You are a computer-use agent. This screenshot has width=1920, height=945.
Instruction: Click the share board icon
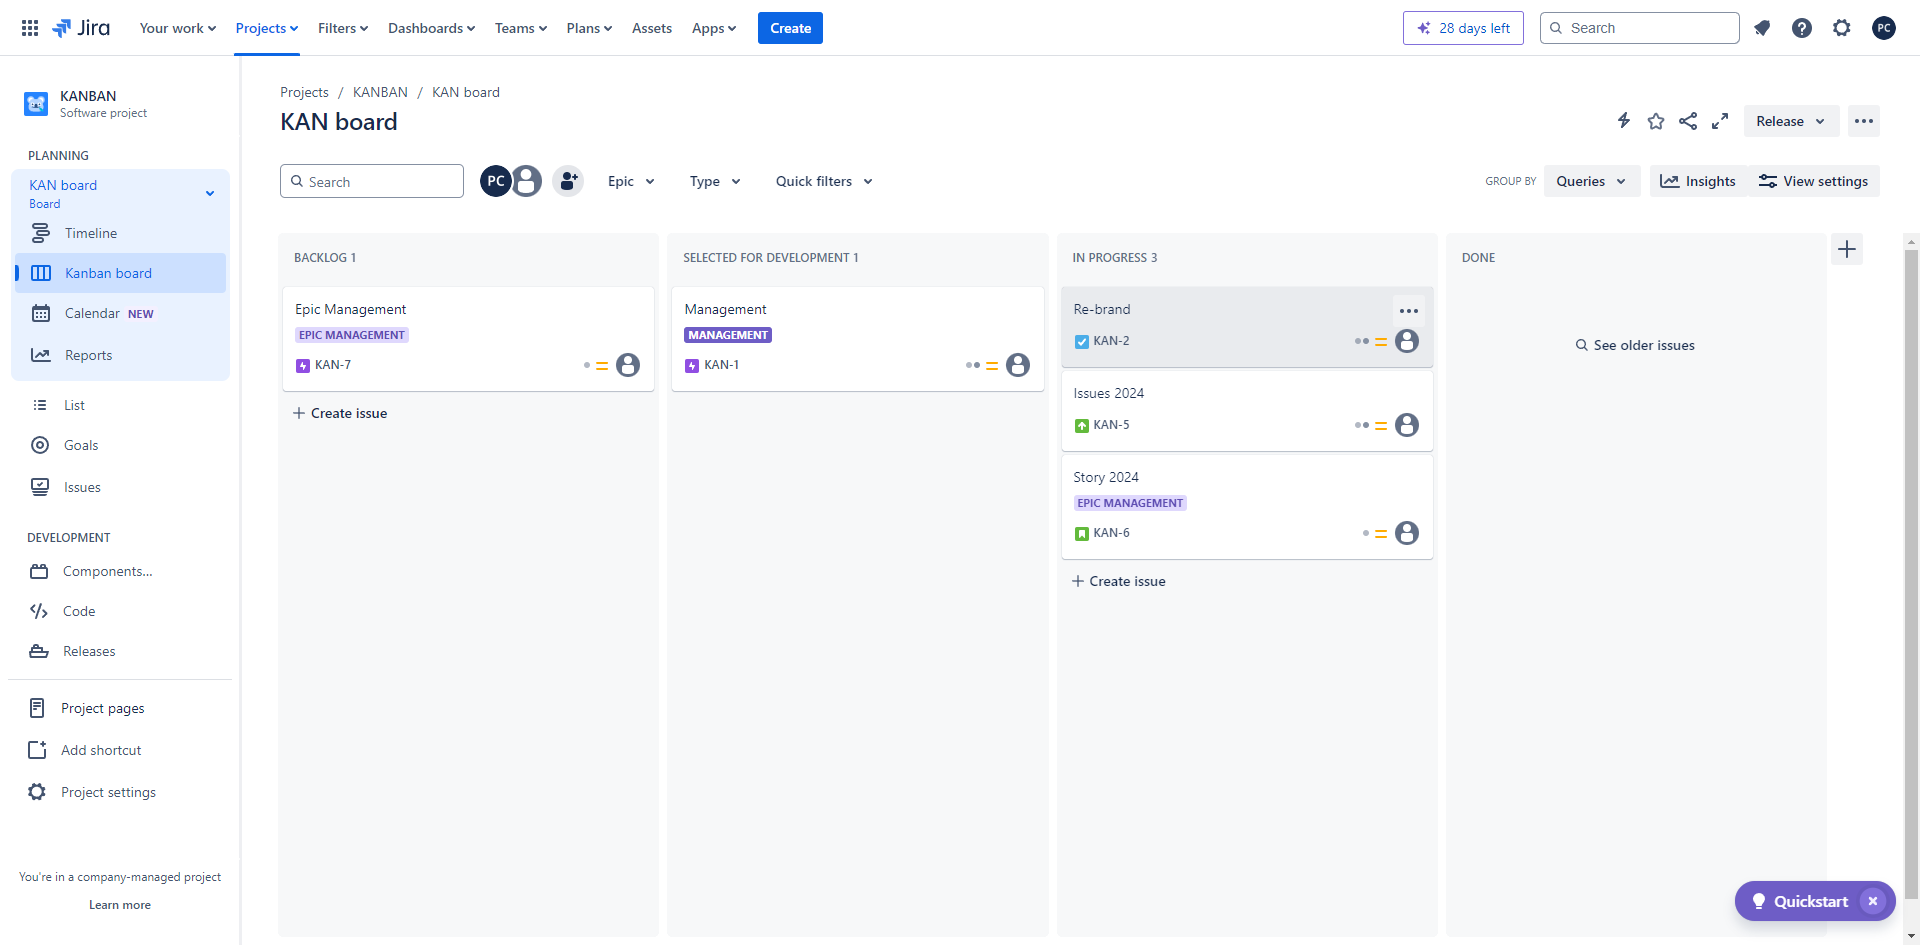tap(1688, 121)
